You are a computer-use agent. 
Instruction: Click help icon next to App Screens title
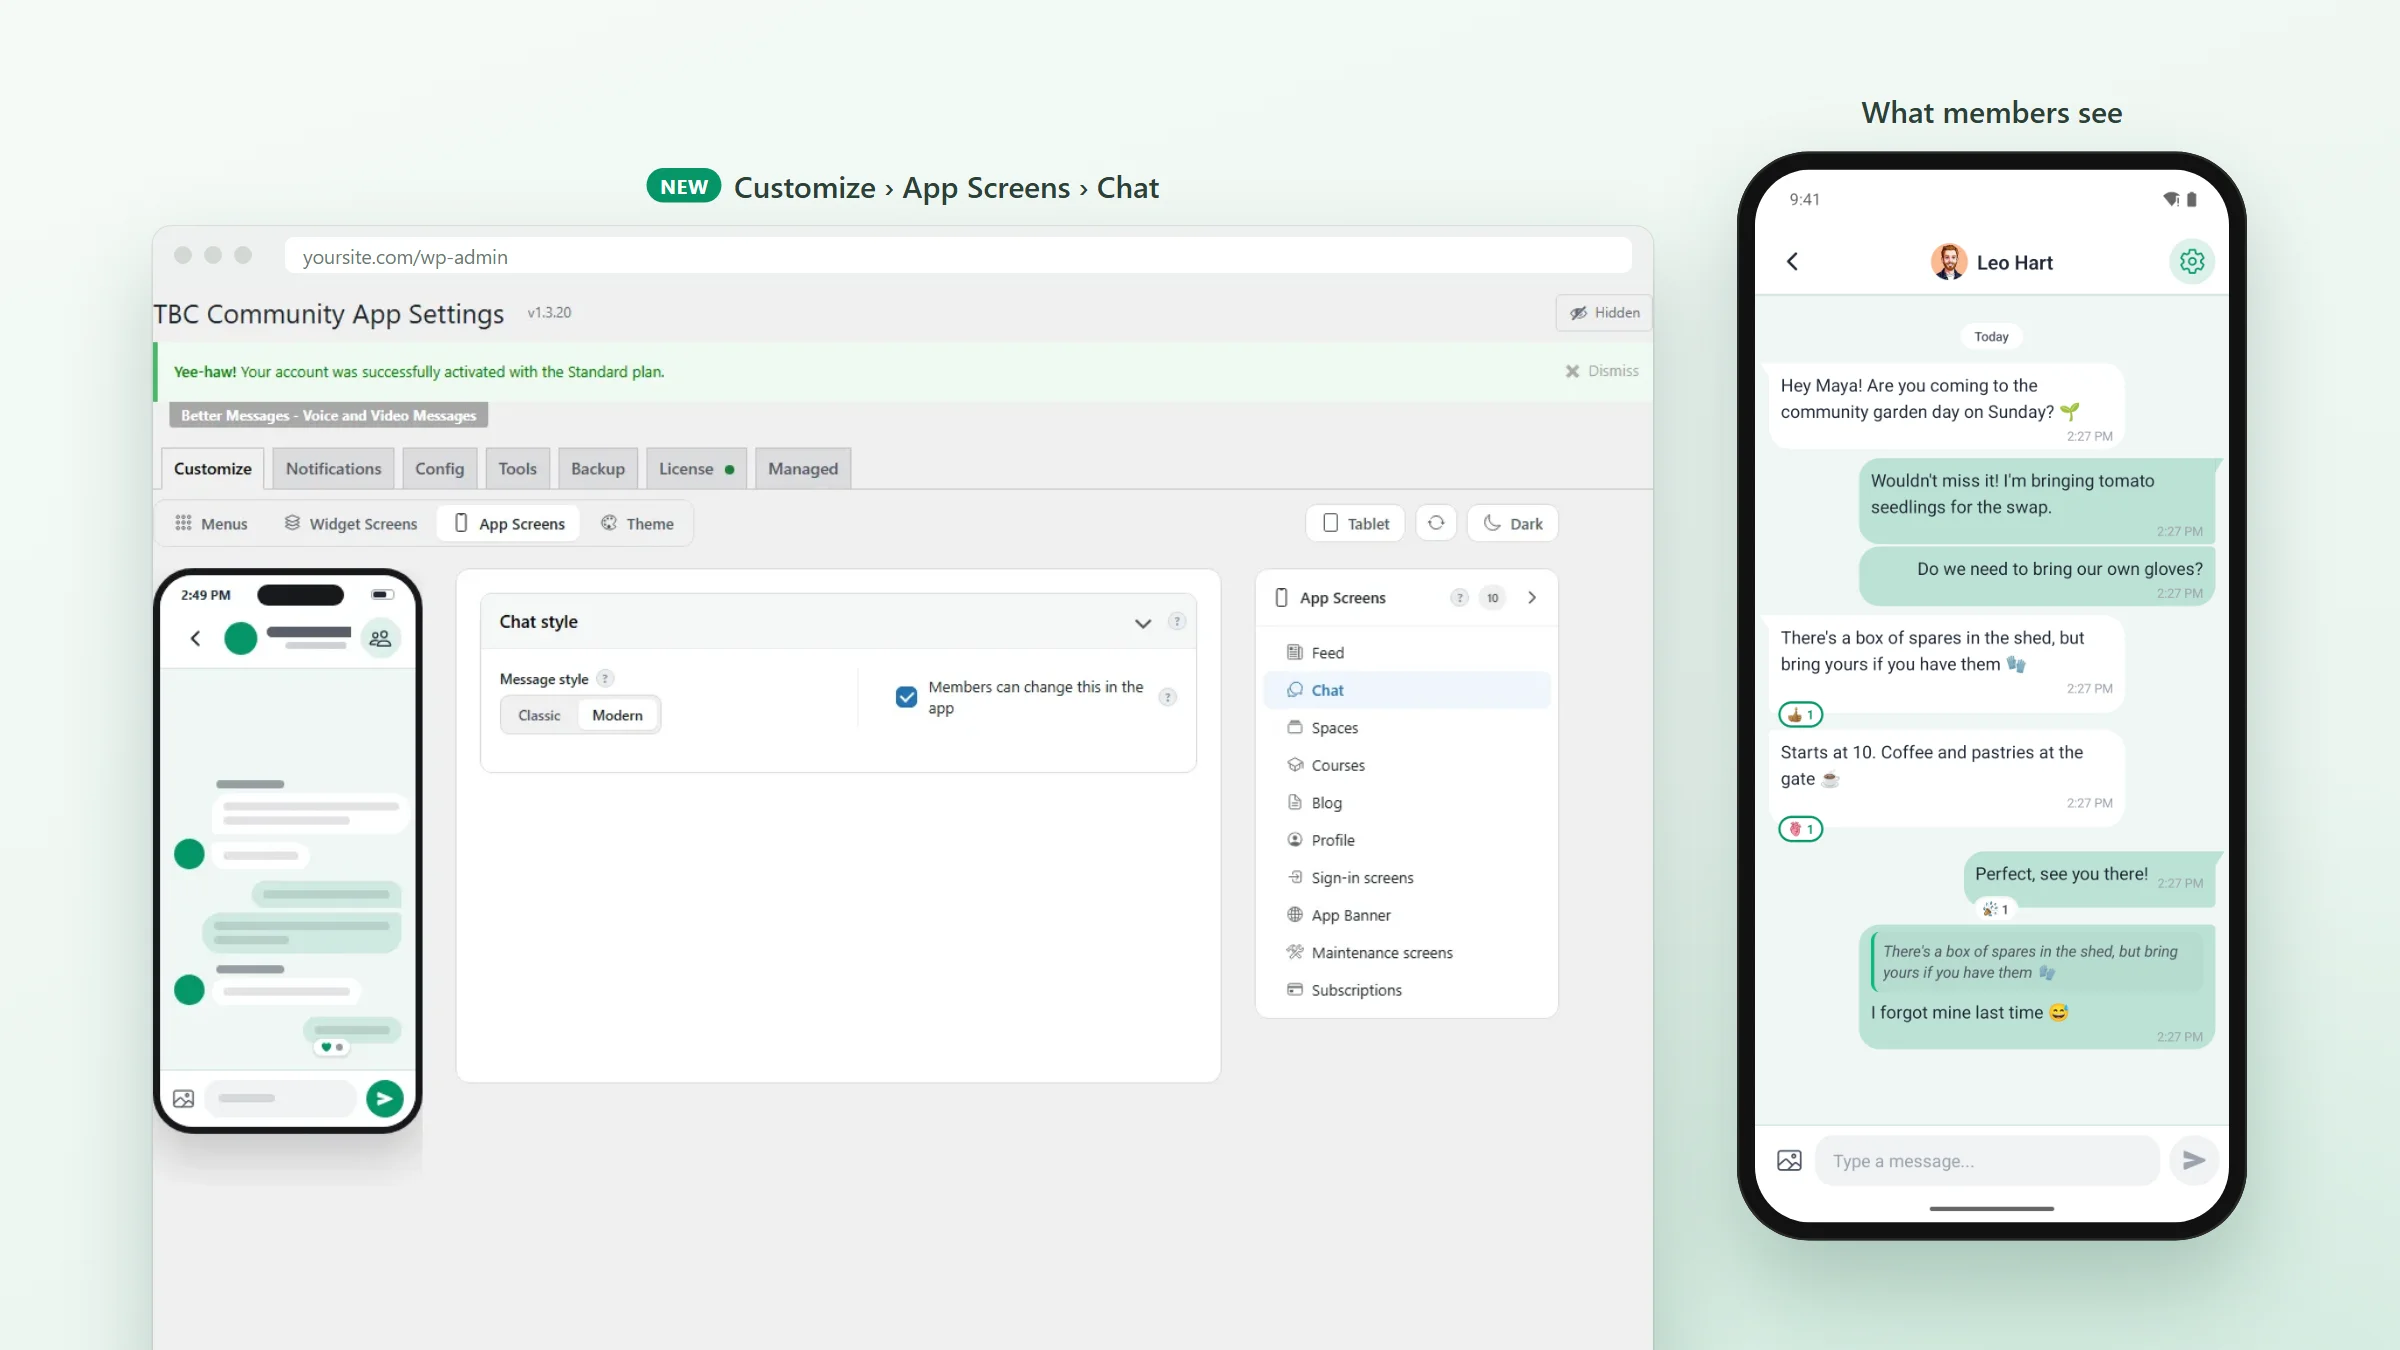[x=1460, y=598]
